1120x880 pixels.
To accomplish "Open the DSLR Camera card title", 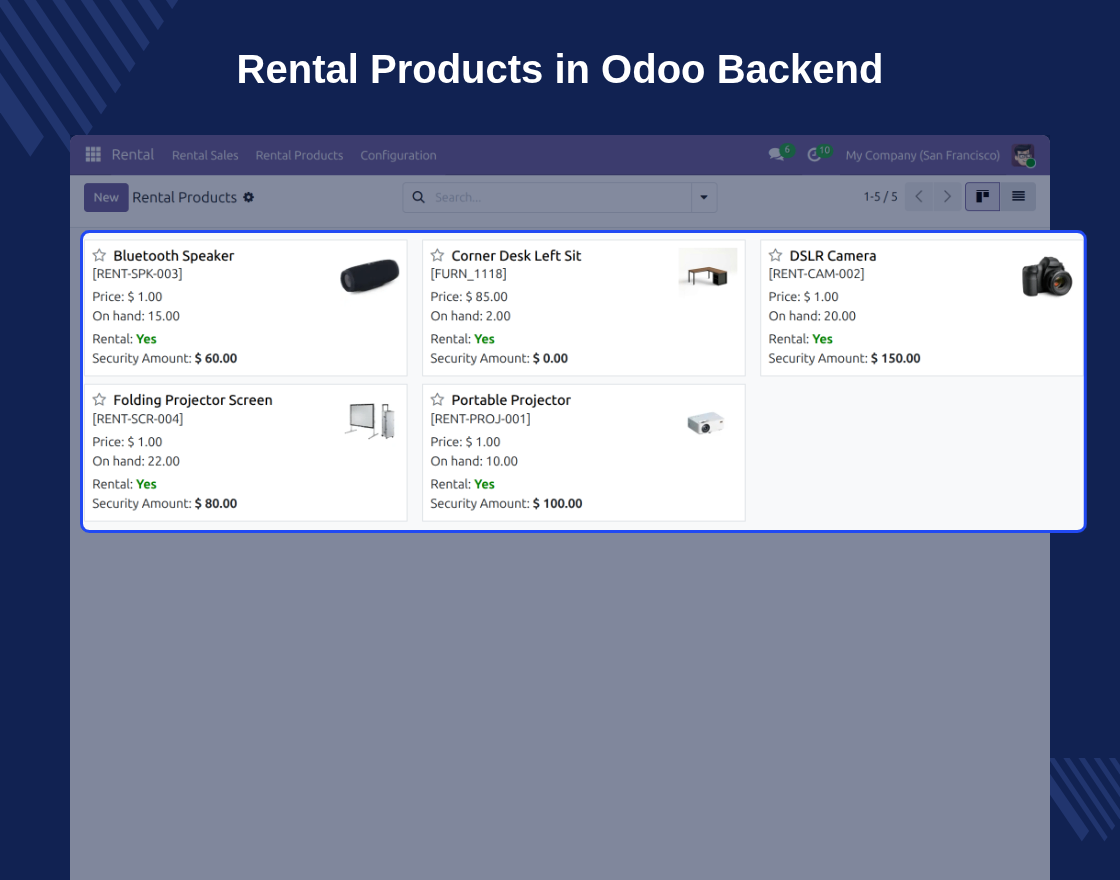I will (833, 256).
